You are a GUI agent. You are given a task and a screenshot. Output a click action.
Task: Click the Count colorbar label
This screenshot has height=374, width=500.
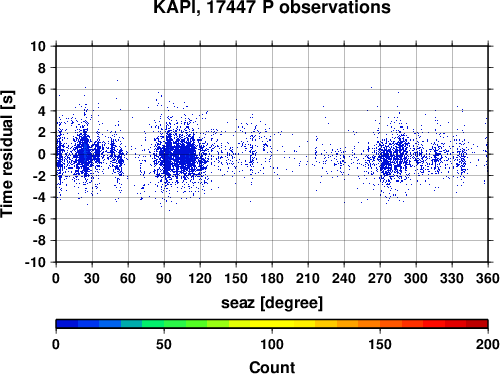(272, 367)
